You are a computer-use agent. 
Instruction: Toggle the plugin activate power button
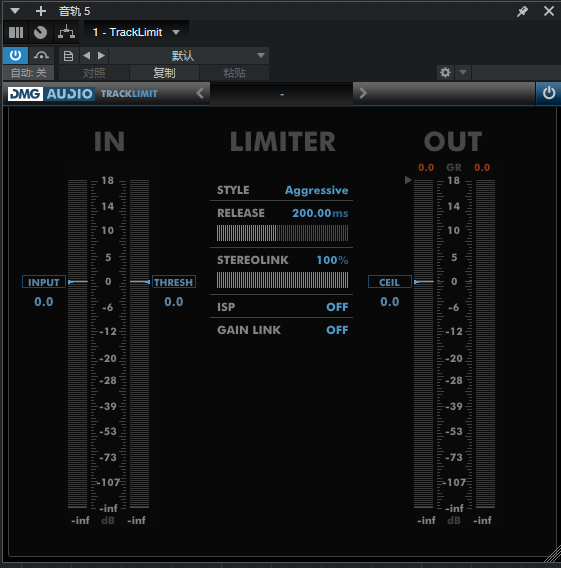point(15,55)
